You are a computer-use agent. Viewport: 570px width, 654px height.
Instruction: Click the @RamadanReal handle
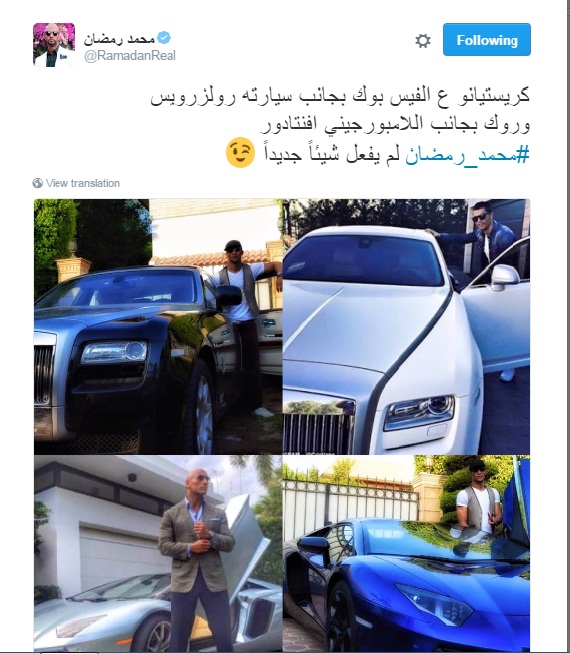pyautogui.click(x=130, y=55)
